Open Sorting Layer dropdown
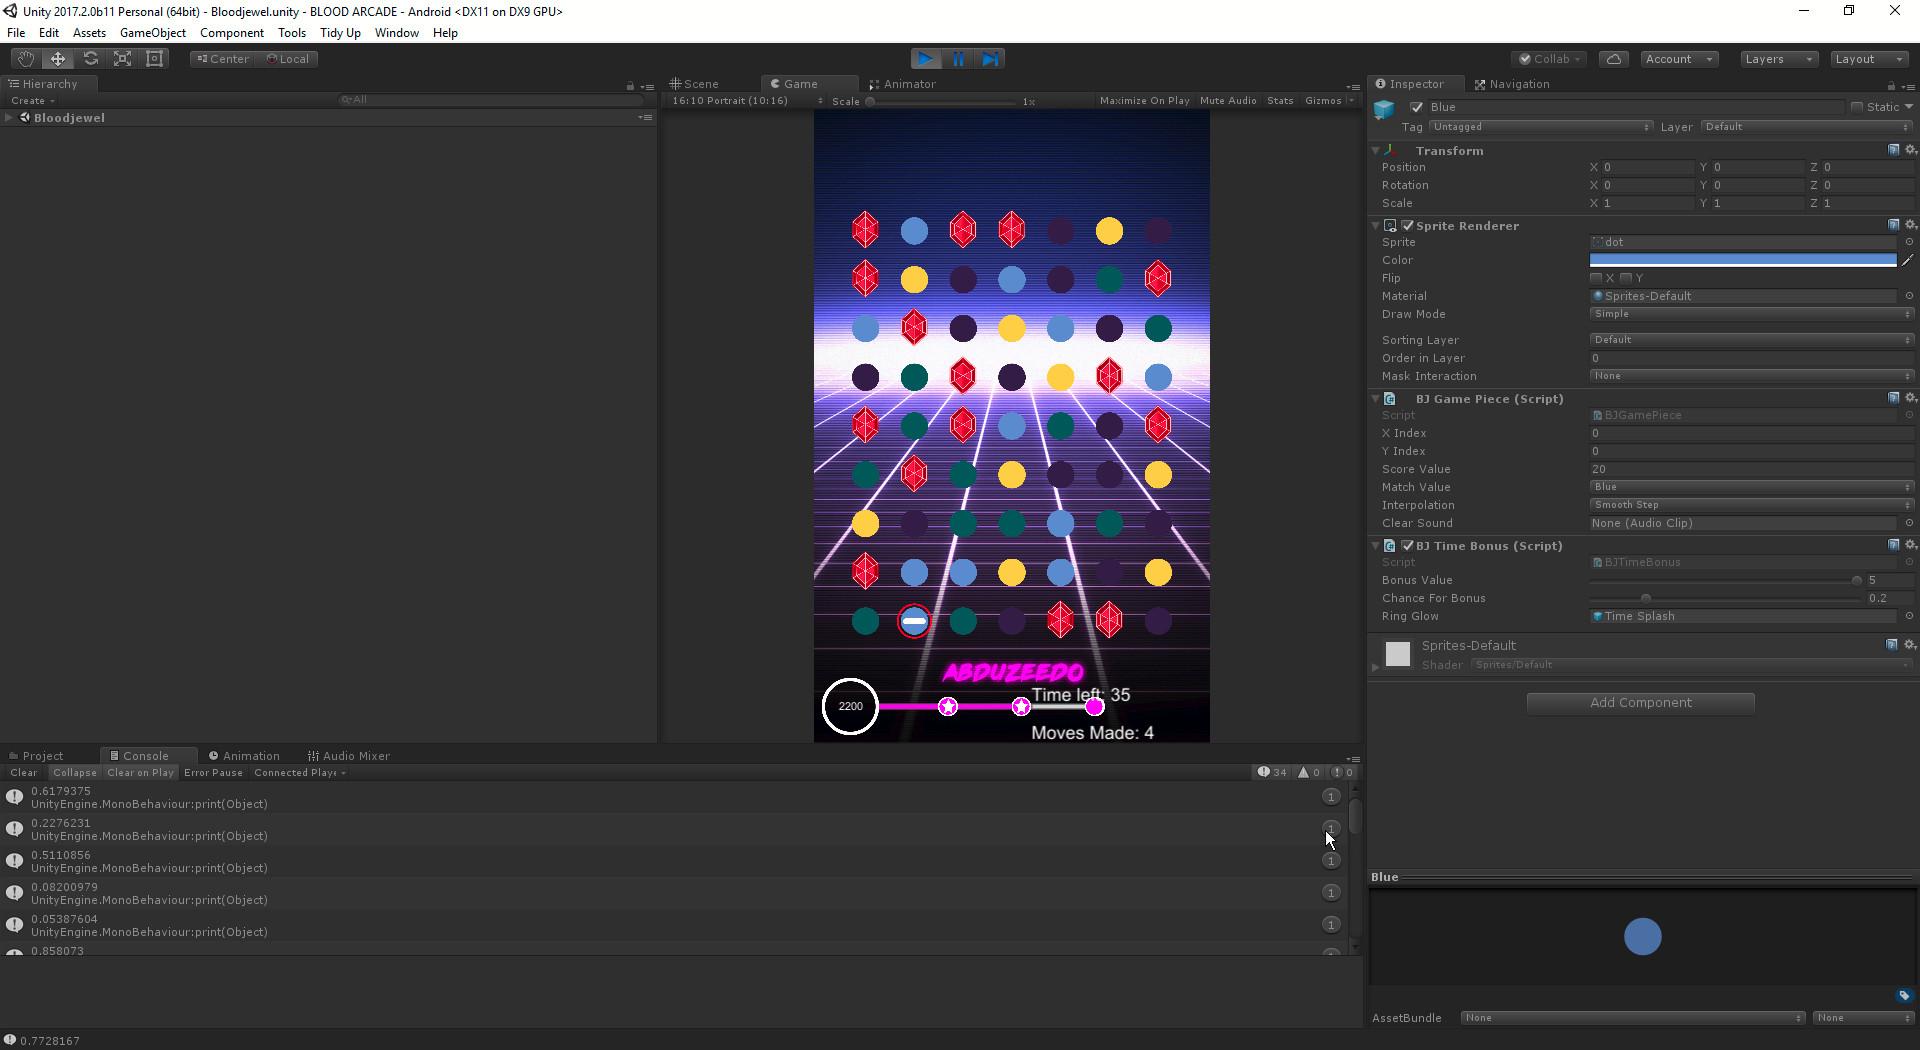The image size is (1920, 1050). tap(1751, 340)
